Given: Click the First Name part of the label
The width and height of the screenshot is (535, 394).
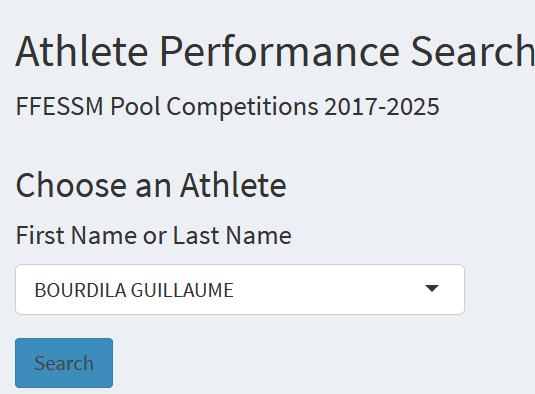Looking at the screenshot, I should [76, 235].
